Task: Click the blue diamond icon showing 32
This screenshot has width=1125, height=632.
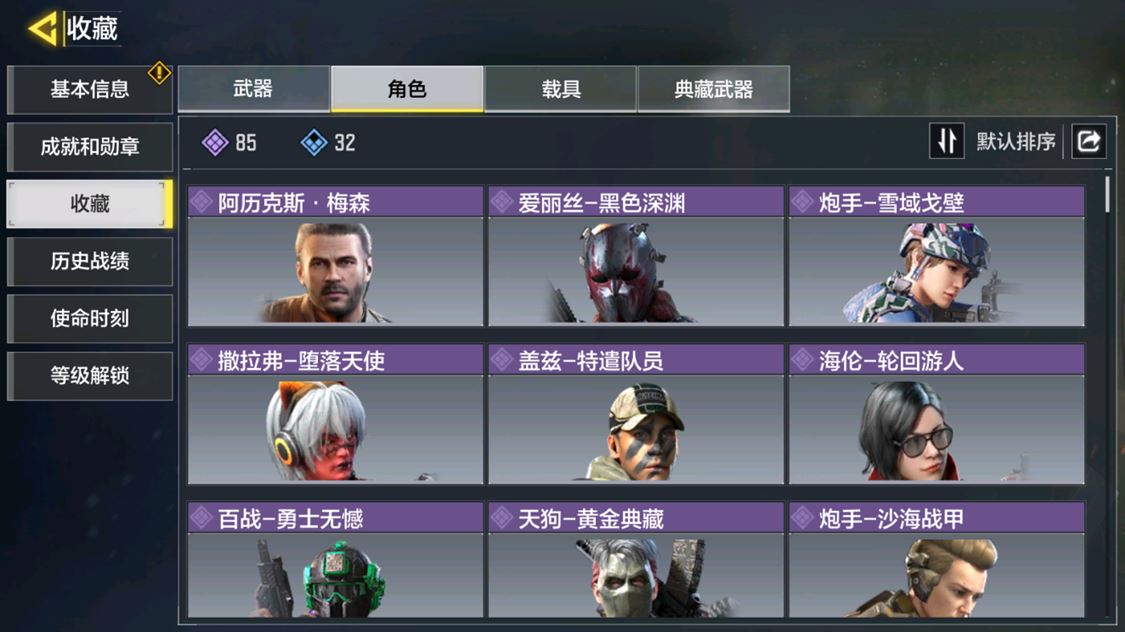Action: (314, 142)
